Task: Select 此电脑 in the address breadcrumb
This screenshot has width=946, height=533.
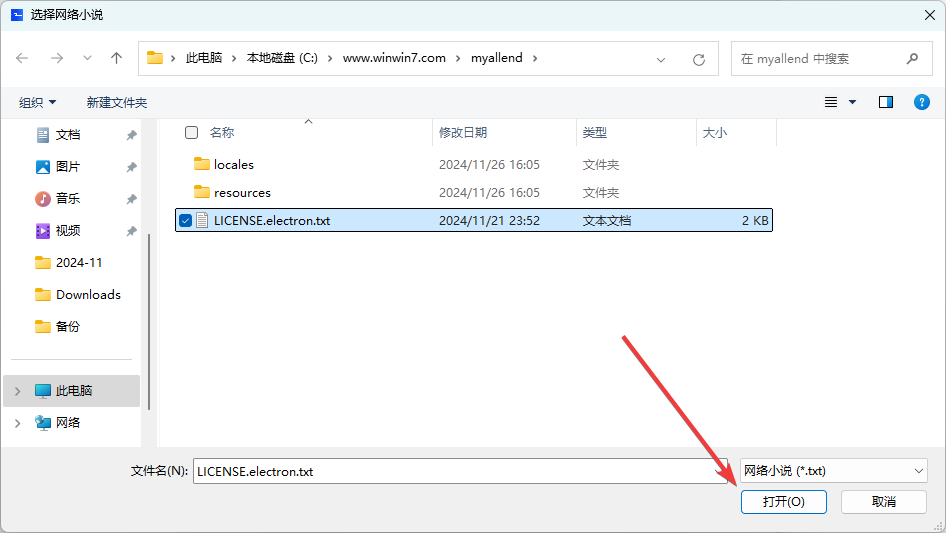Action: pos(204,58)
